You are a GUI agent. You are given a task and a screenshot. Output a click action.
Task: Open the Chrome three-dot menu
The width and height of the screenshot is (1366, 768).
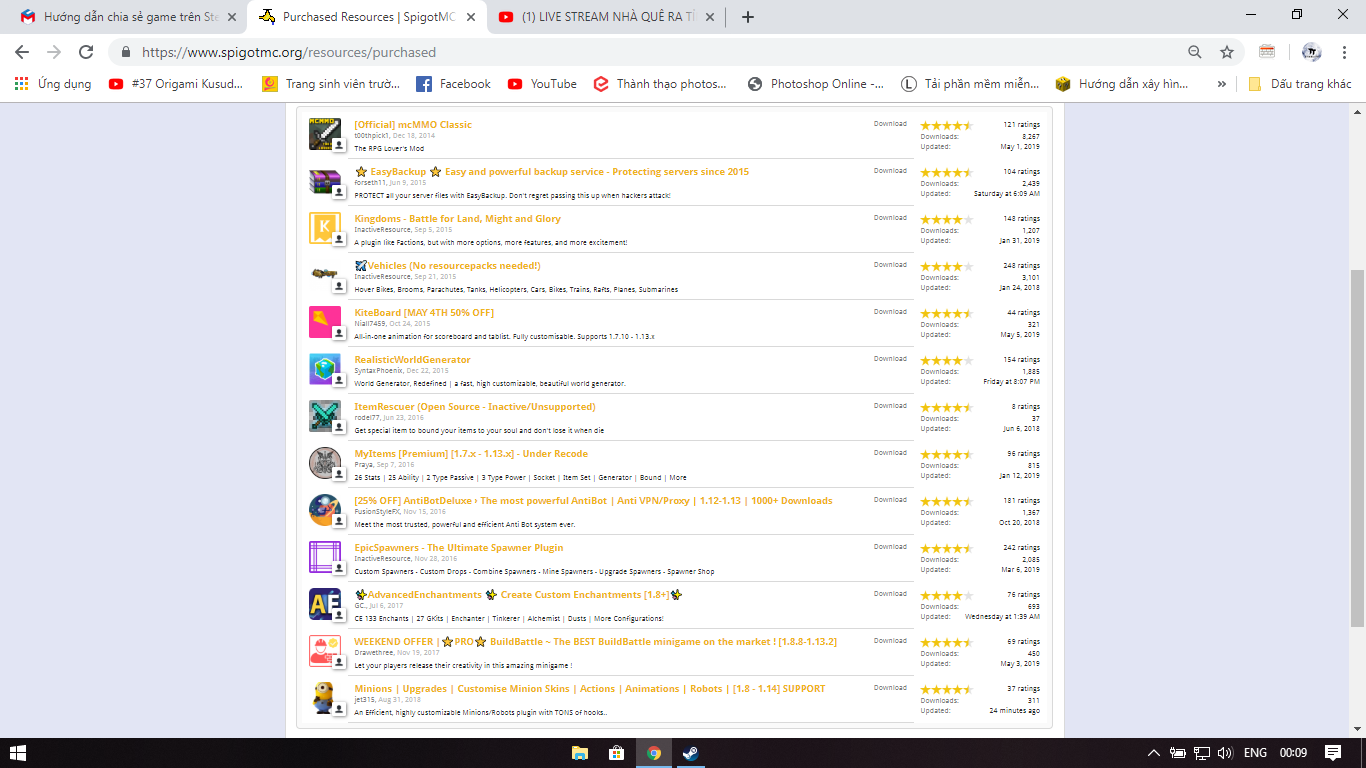pyautogui.click(x=1345, y=51)
